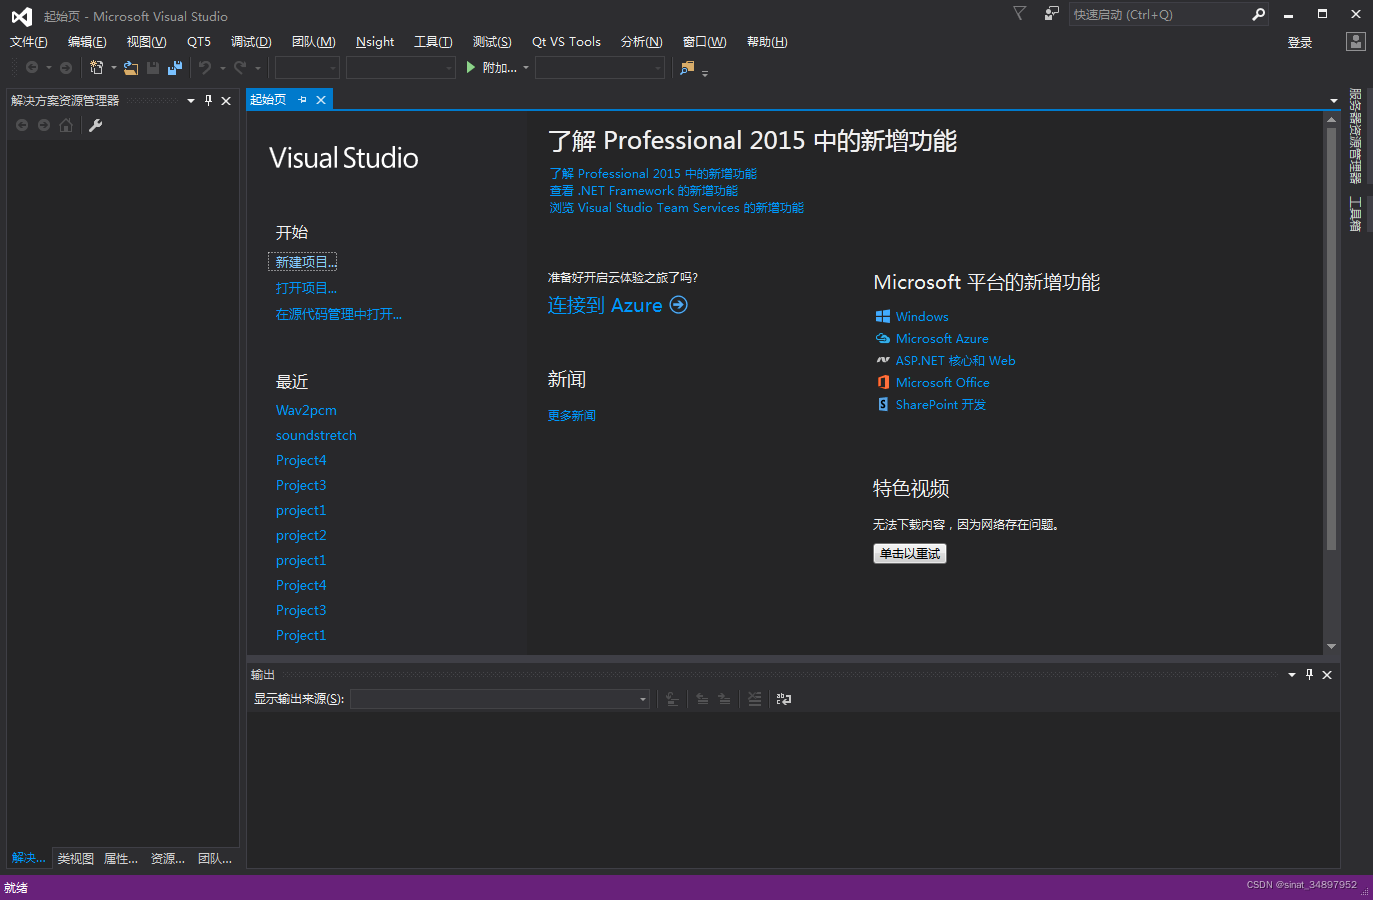Open the solution configurations combo box

point(307,68)
